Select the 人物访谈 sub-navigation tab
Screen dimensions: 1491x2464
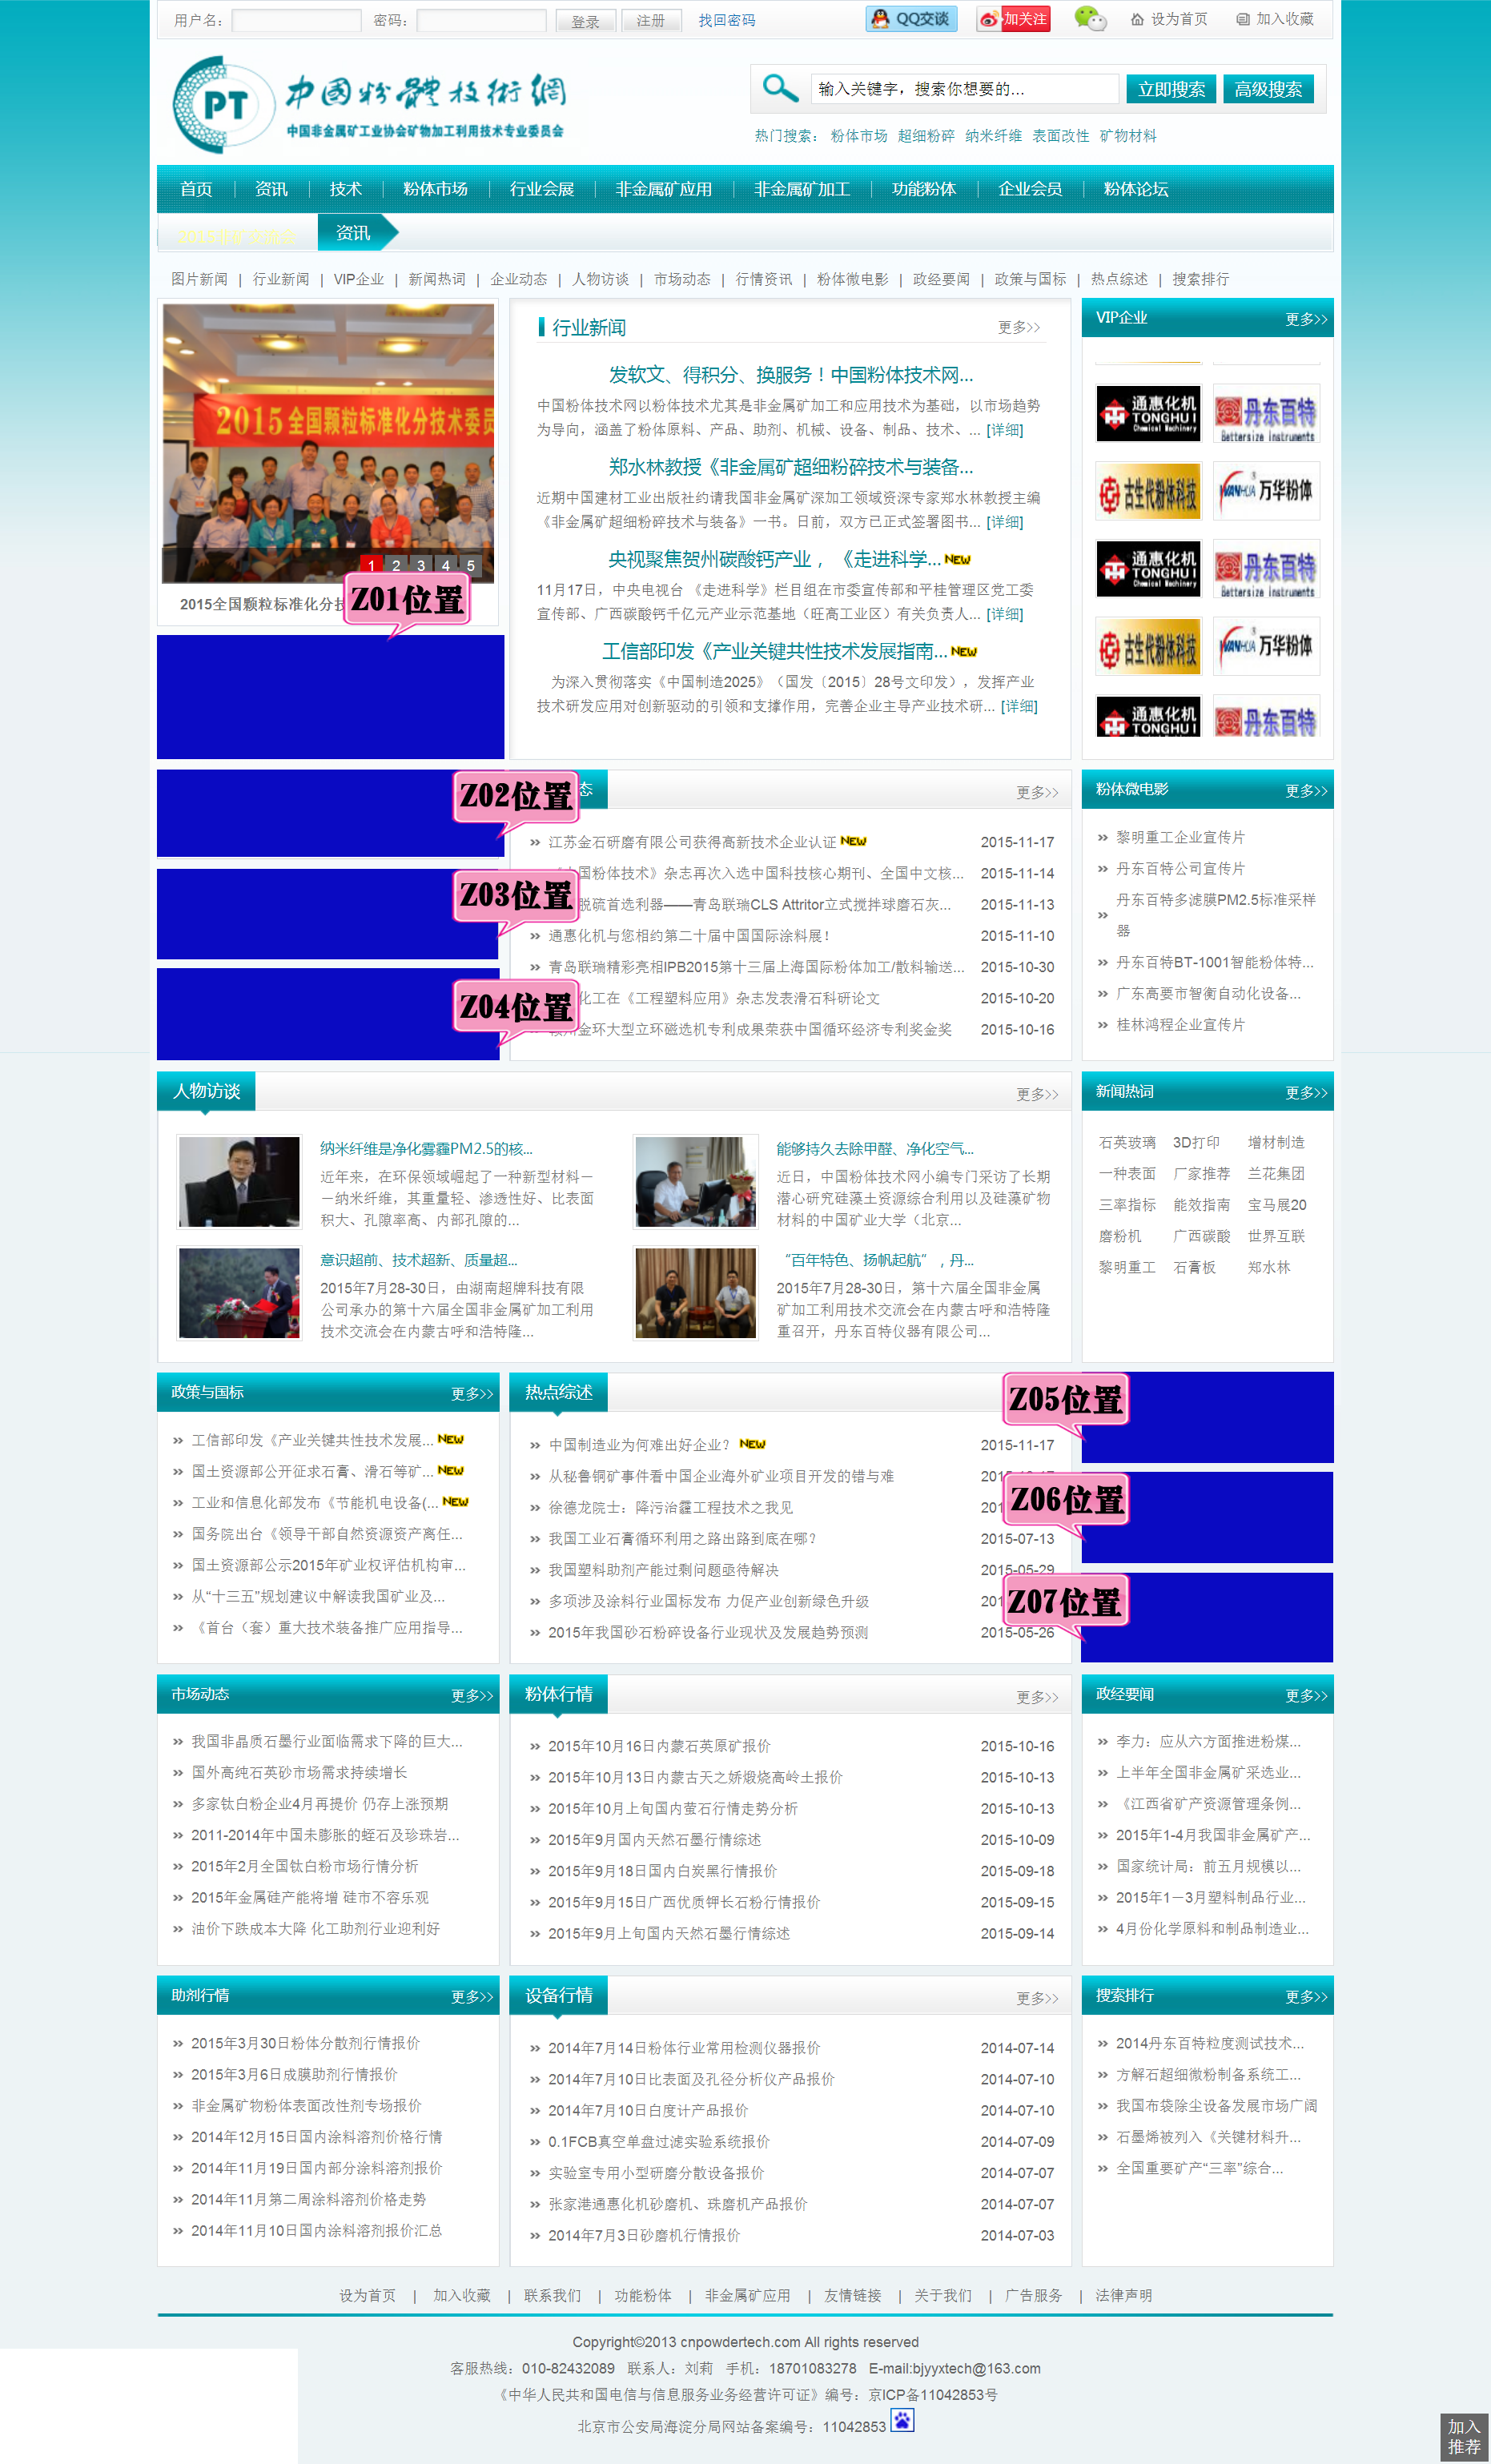(x=600, y=279)
